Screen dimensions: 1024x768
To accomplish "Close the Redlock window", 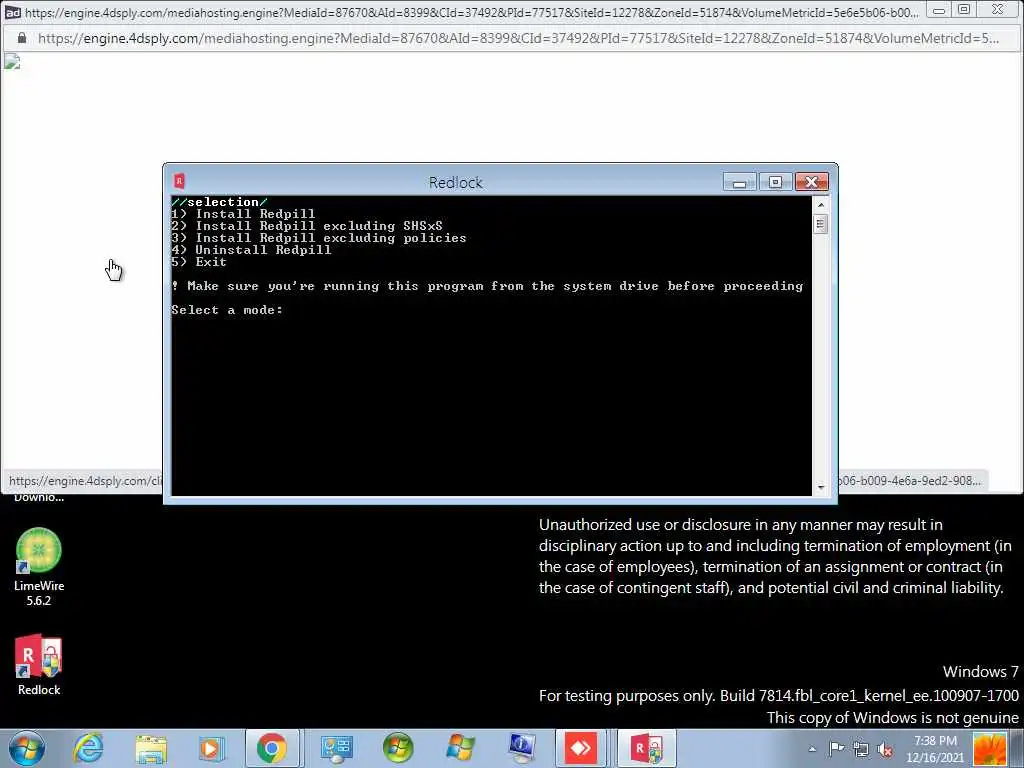I will (x=812, y=182).
